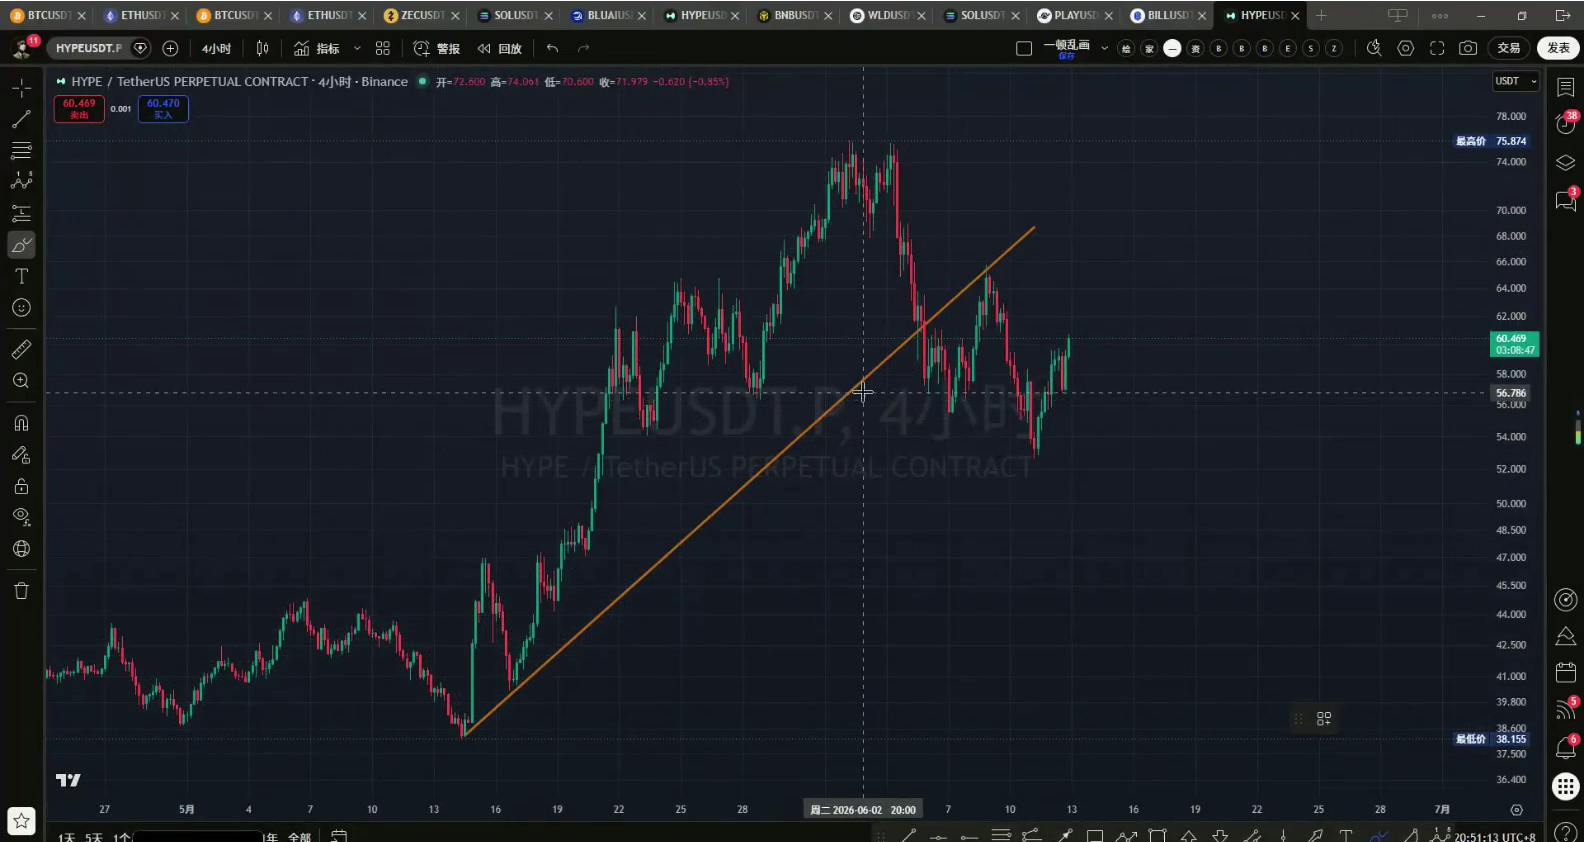Click the current price label 60.469
Screen dimensions: 1584x842
(1514, 344)
